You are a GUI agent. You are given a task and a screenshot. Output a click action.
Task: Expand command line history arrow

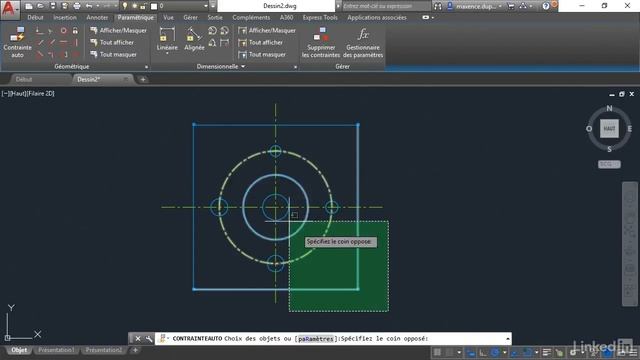[507, 338]
